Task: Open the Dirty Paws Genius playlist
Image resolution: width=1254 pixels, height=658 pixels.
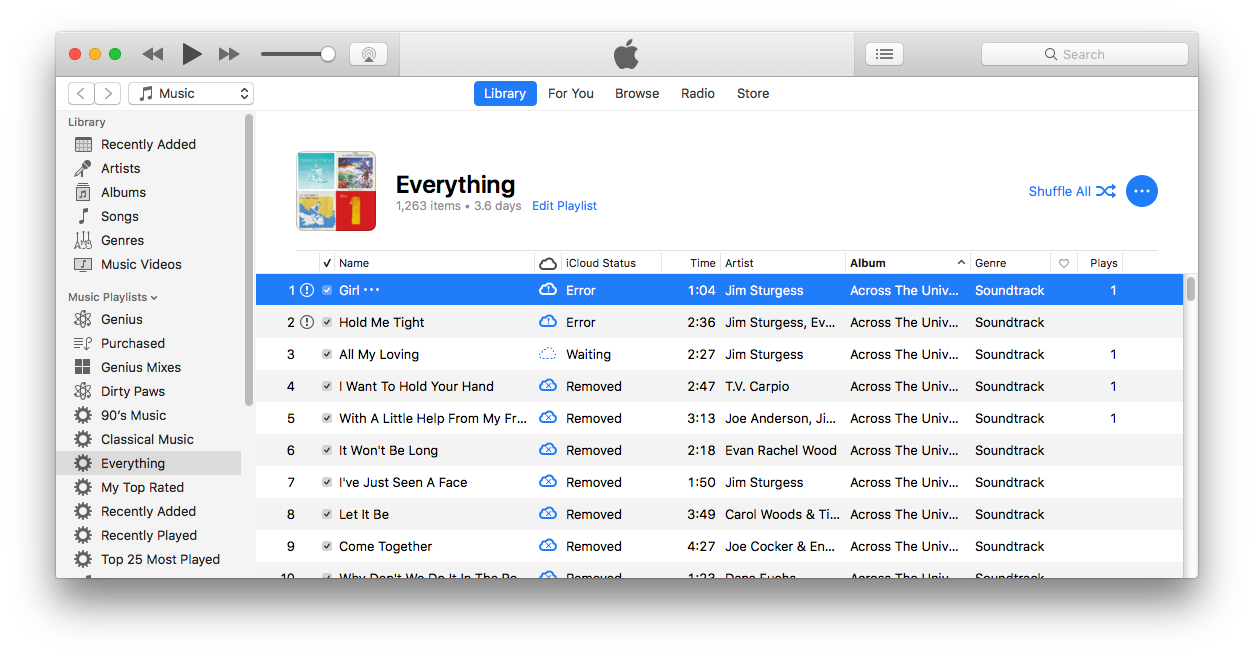Action: click(132, 391)
